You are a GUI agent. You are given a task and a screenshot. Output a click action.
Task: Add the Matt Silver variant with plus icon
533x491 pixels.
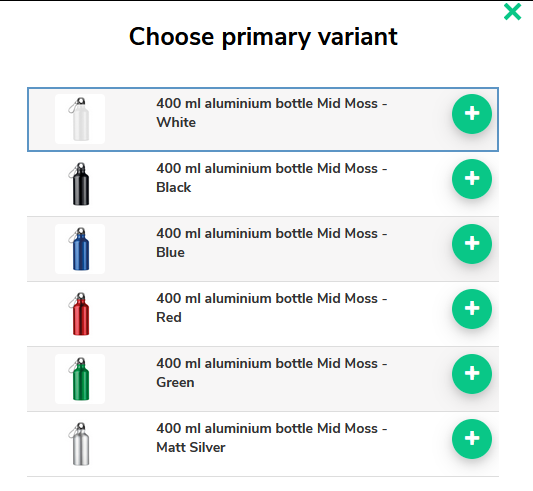471,439
